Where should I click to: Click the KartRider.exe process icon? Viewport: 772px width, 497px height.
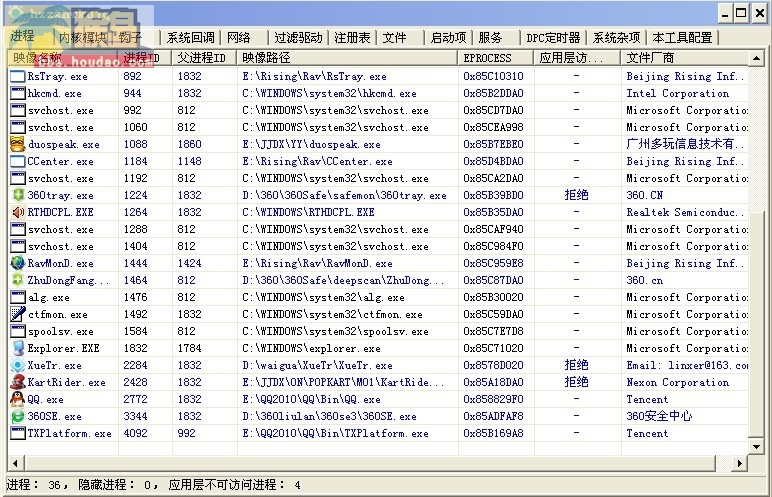pyautogui.click(x=18, y=382)
